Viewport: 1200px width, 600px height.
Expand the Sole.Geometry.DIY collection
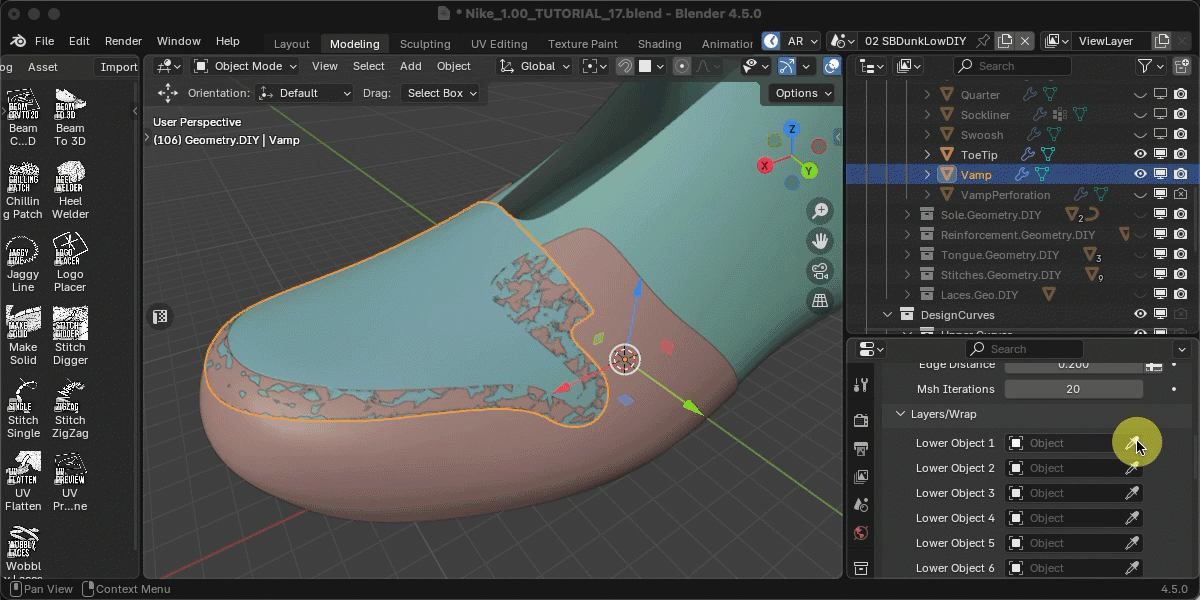(907, 215)
